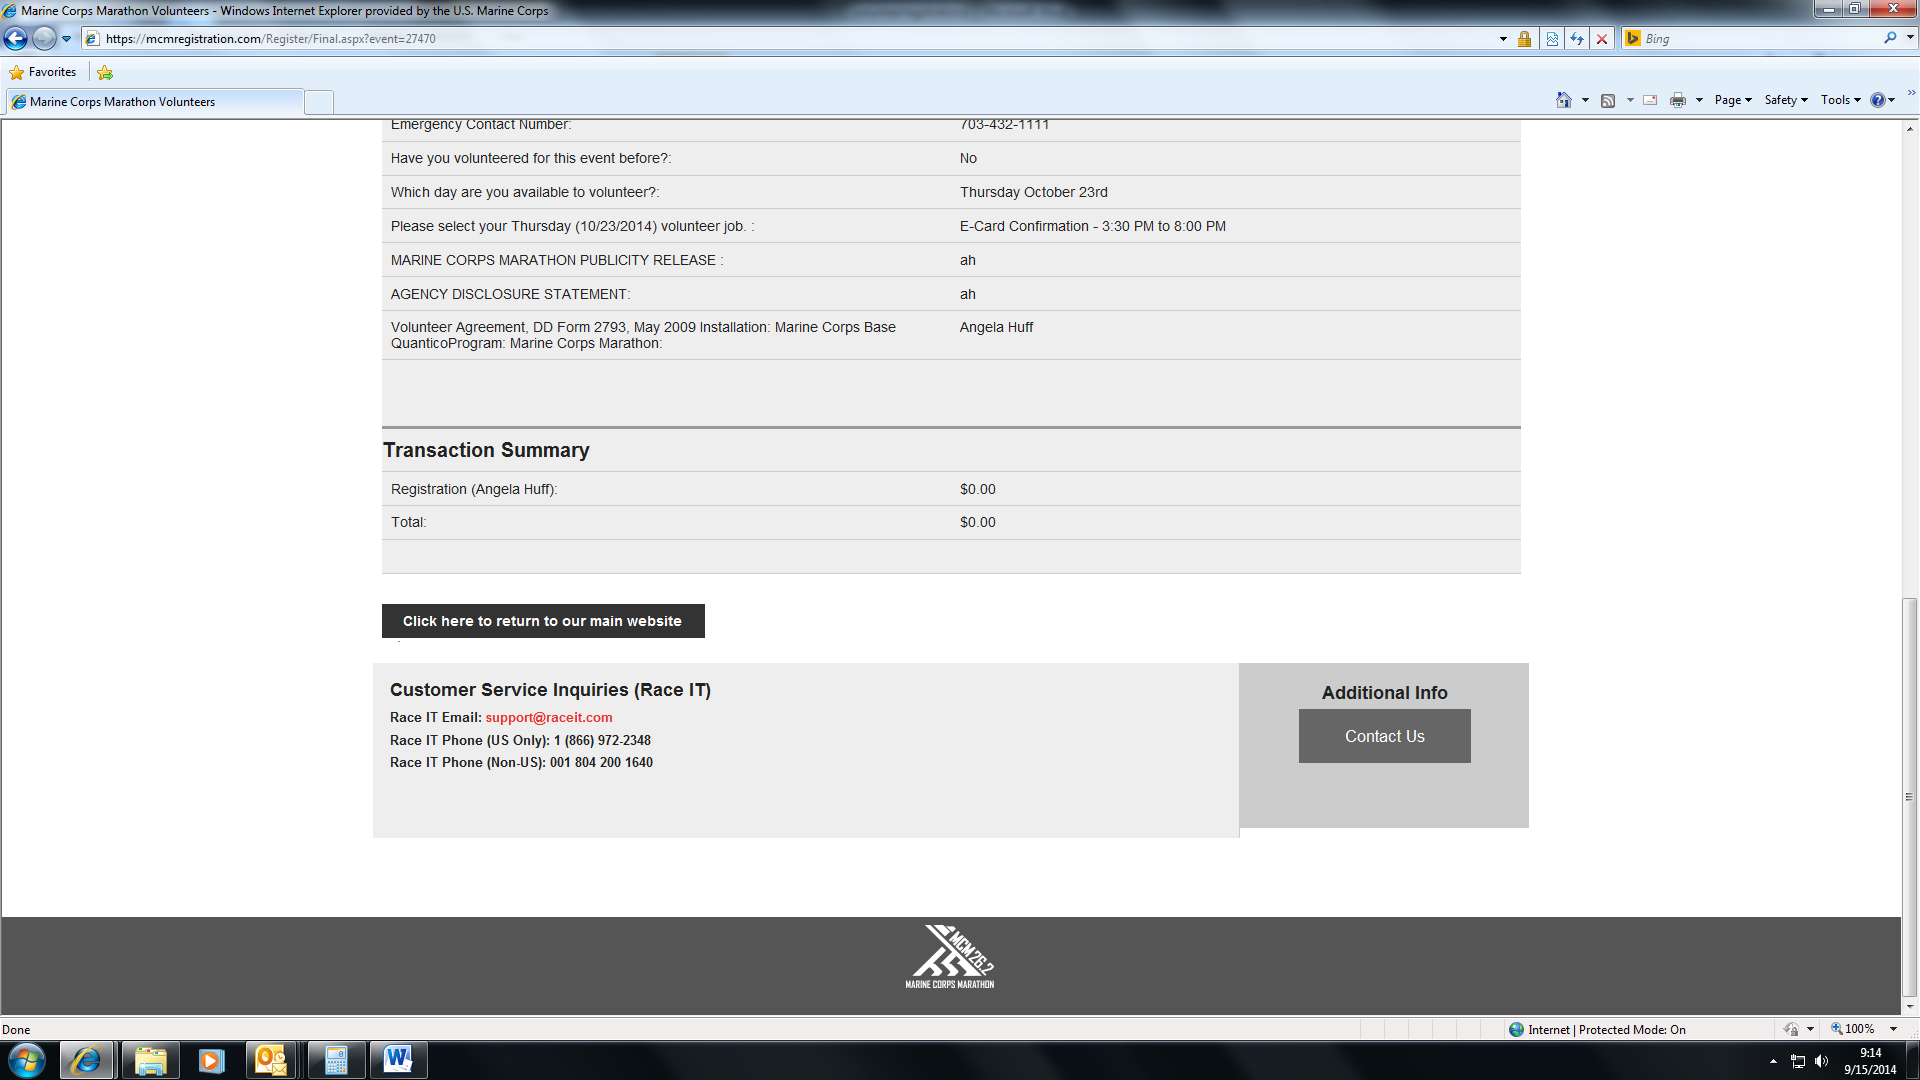1920x1080 pixels.
Task: Click the vertical scrollbar thumb
Action: pos(1909,795)
